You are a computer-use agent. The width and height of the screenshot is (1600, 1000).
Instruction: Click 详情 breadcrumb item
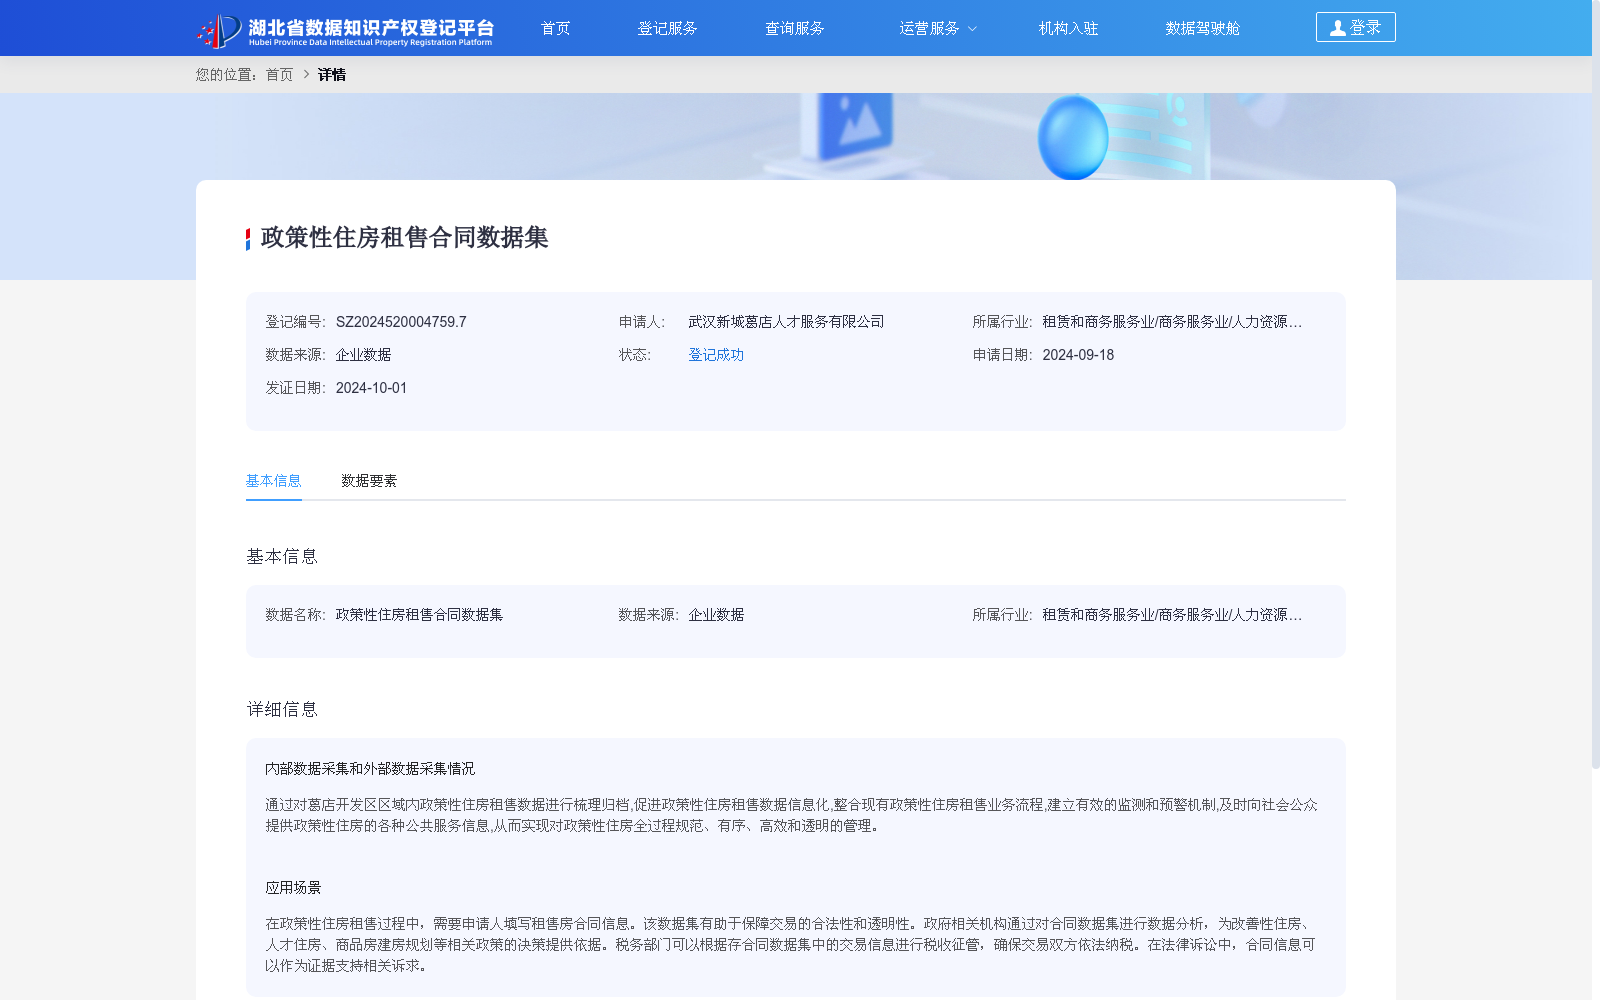pos(332,75)
